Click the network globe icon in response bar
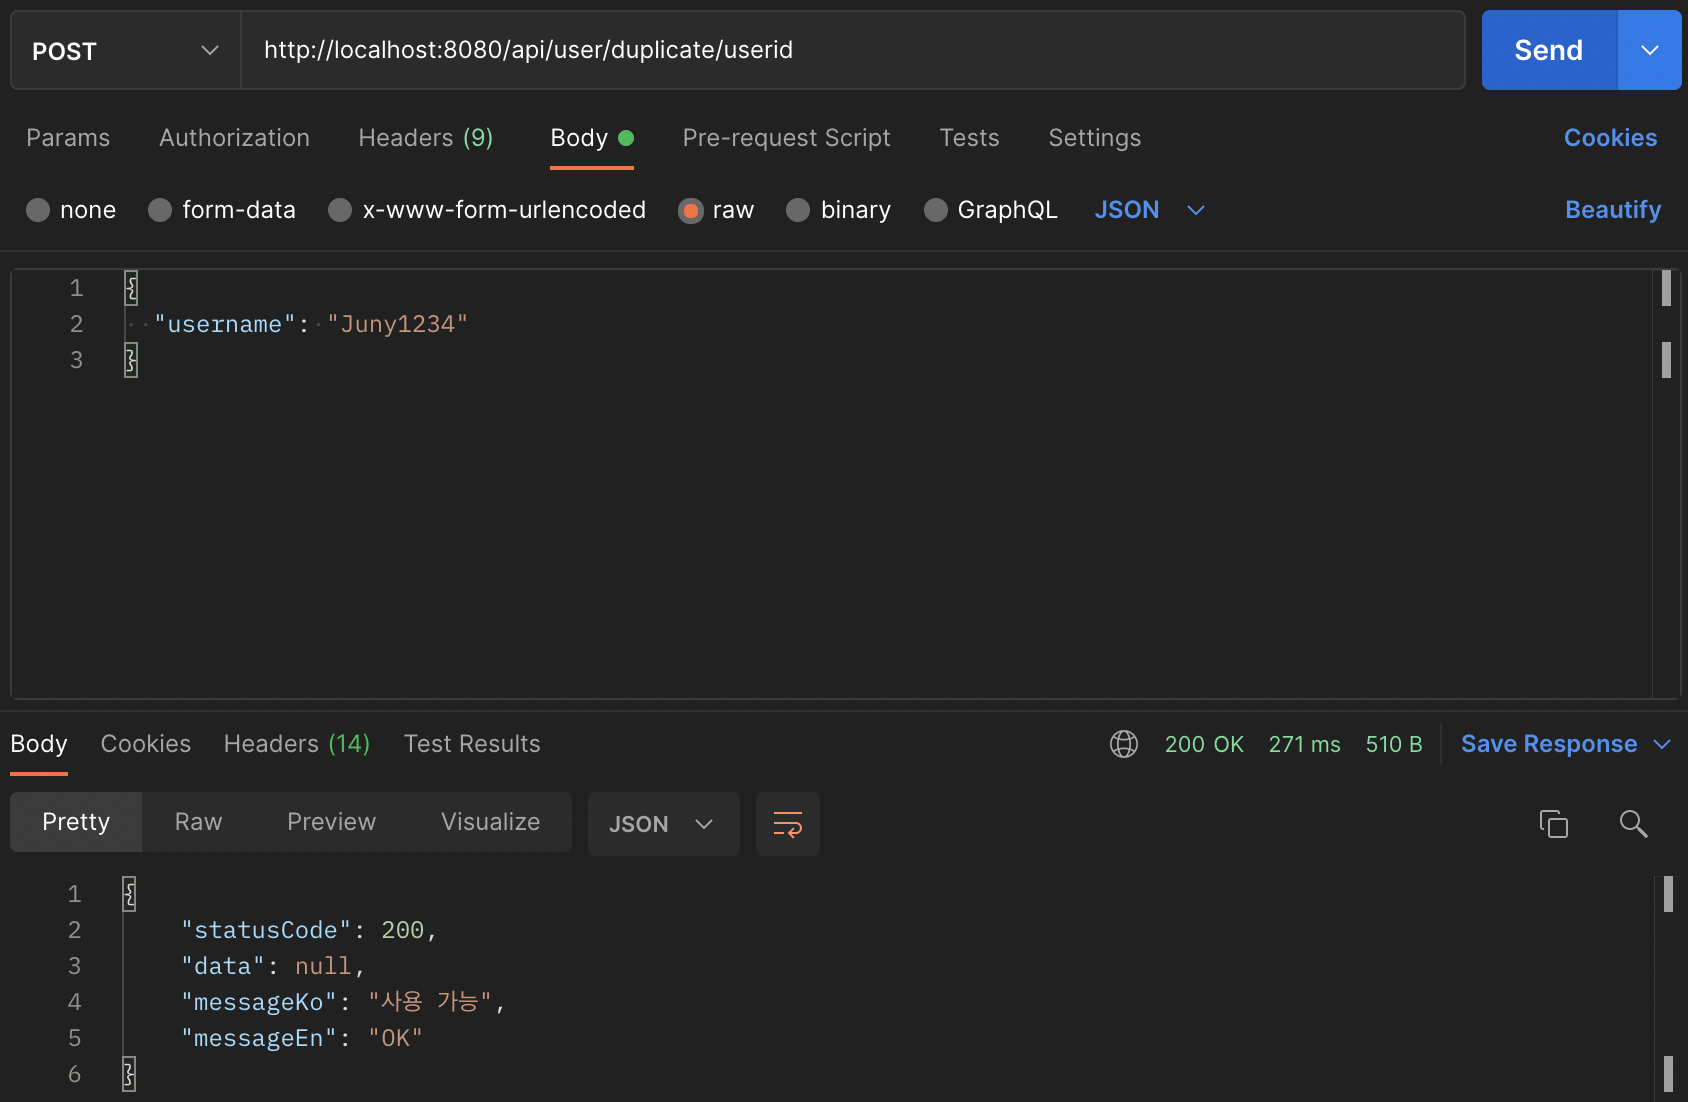This screenshot has width=1688, height=1102. [x=1124, y=744]
